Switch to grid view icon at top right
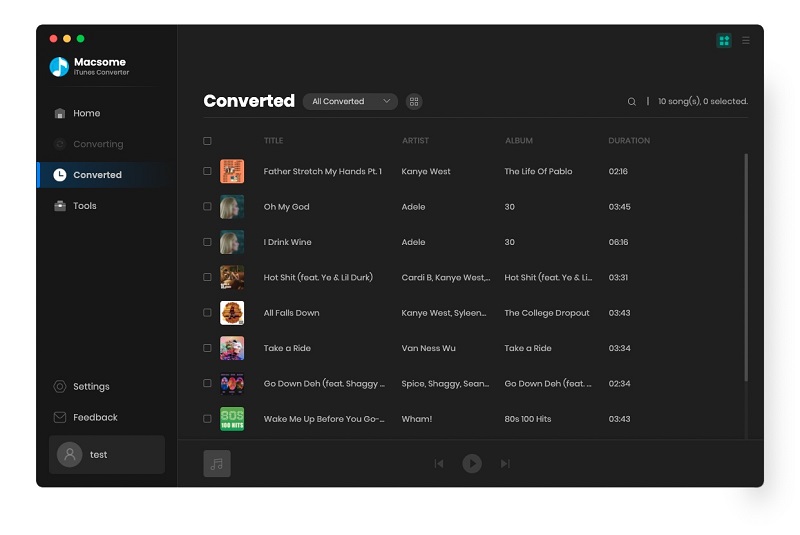This screenshot has height=535, width=800. click(724, 41)
